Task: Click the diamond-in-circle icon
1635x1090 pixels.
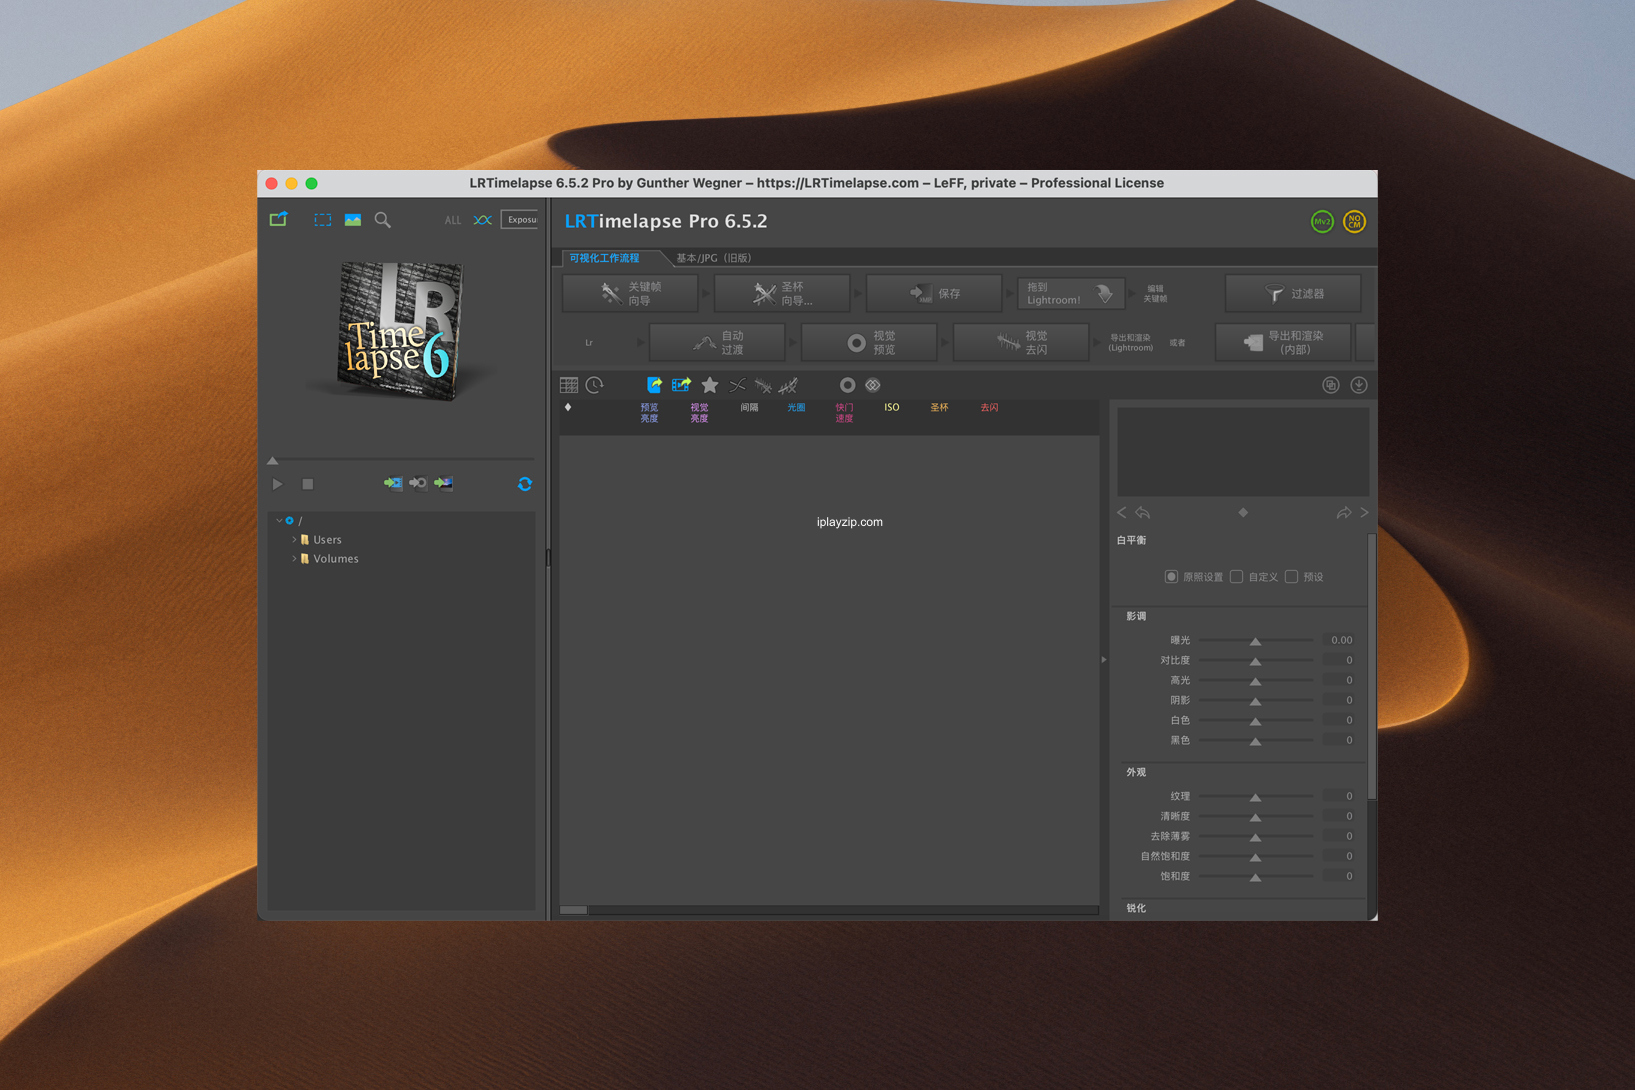Action: [x=873, y=385]
